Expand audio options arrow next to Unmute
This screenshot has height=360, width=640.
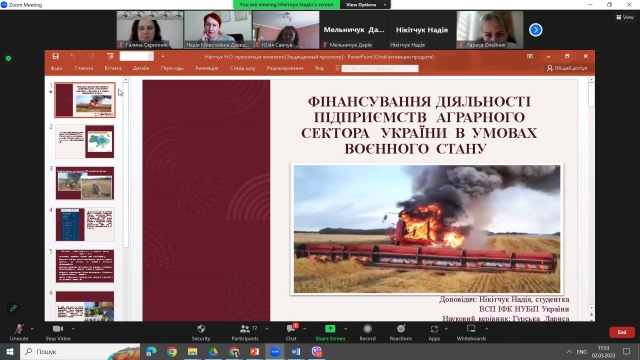(x=32, y=329)
